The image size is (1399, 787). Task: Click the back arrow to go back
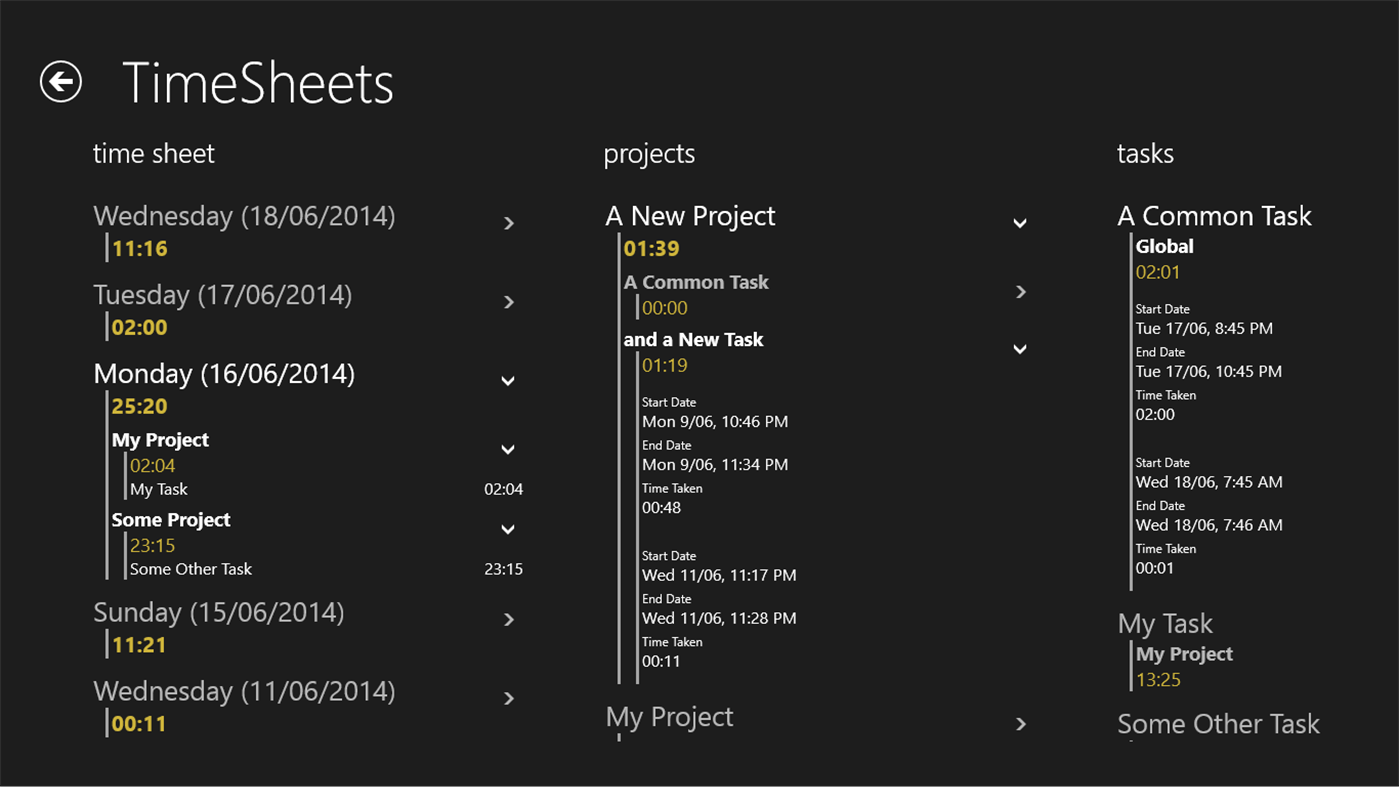pos(59,82)
